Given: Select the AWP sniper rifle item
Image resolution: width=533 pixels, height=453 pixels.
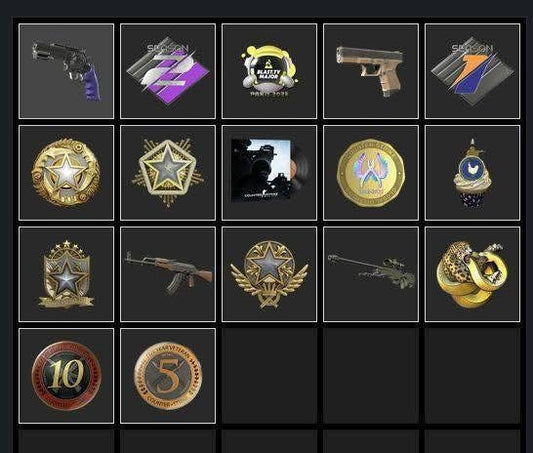Looking at the screenshot, I should point(371,274).
